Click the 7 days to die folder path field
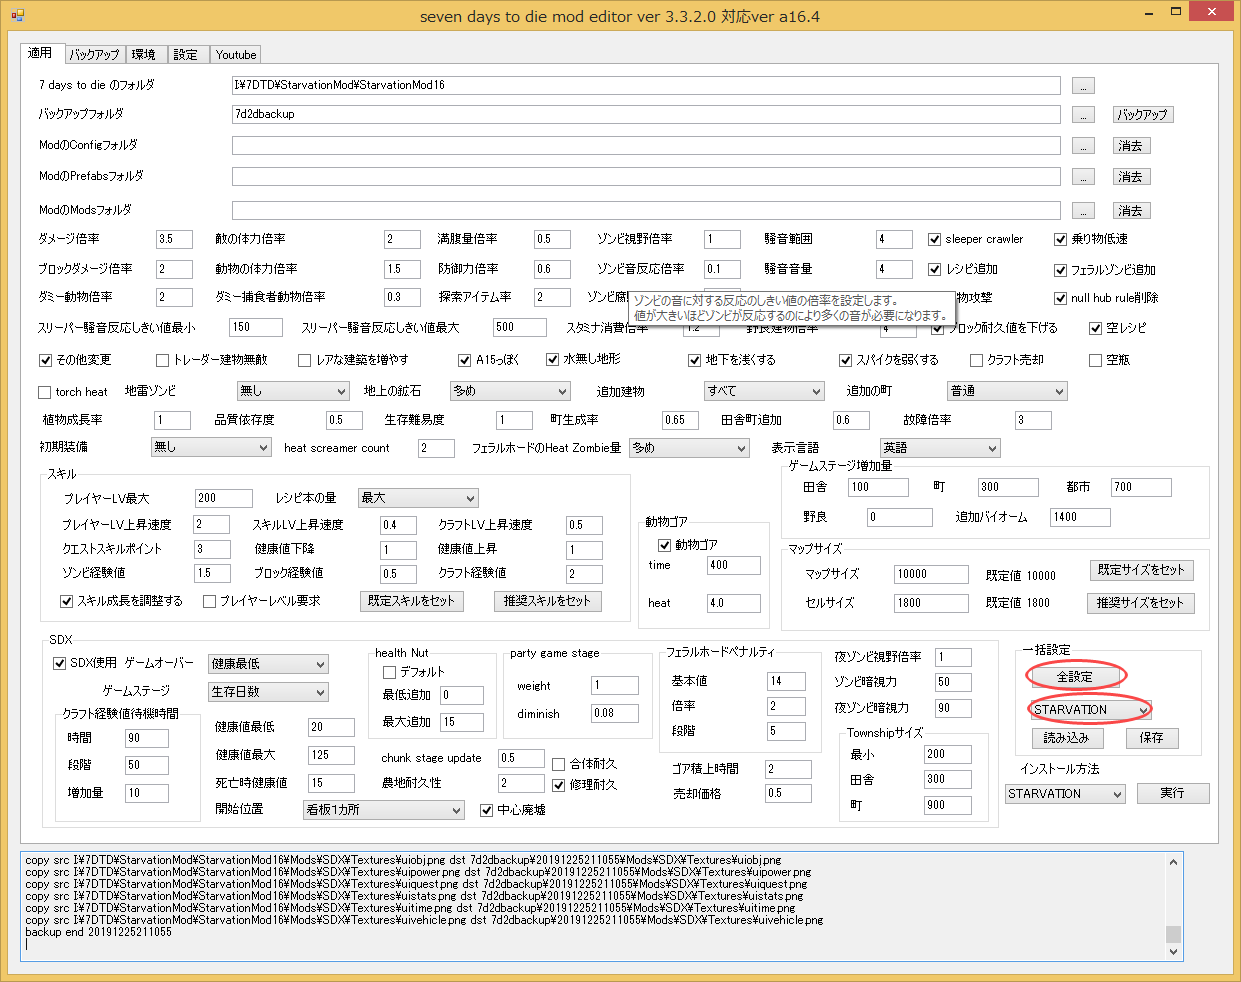This screenshot has width=1241, height=982. pos(646,86)
